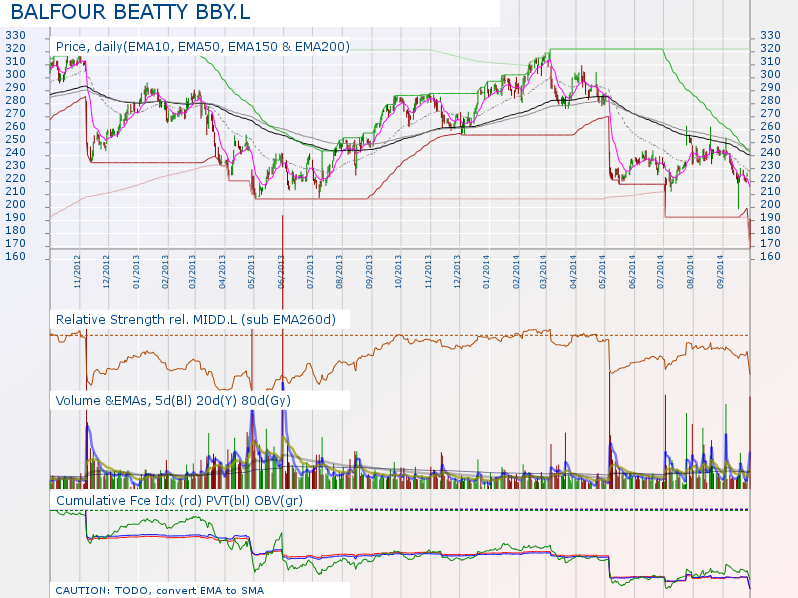Image resolution: width=798 pixels, height=598 pixels.
Task: Click the 06/2014 date axis label
Action: pos(632,272)
